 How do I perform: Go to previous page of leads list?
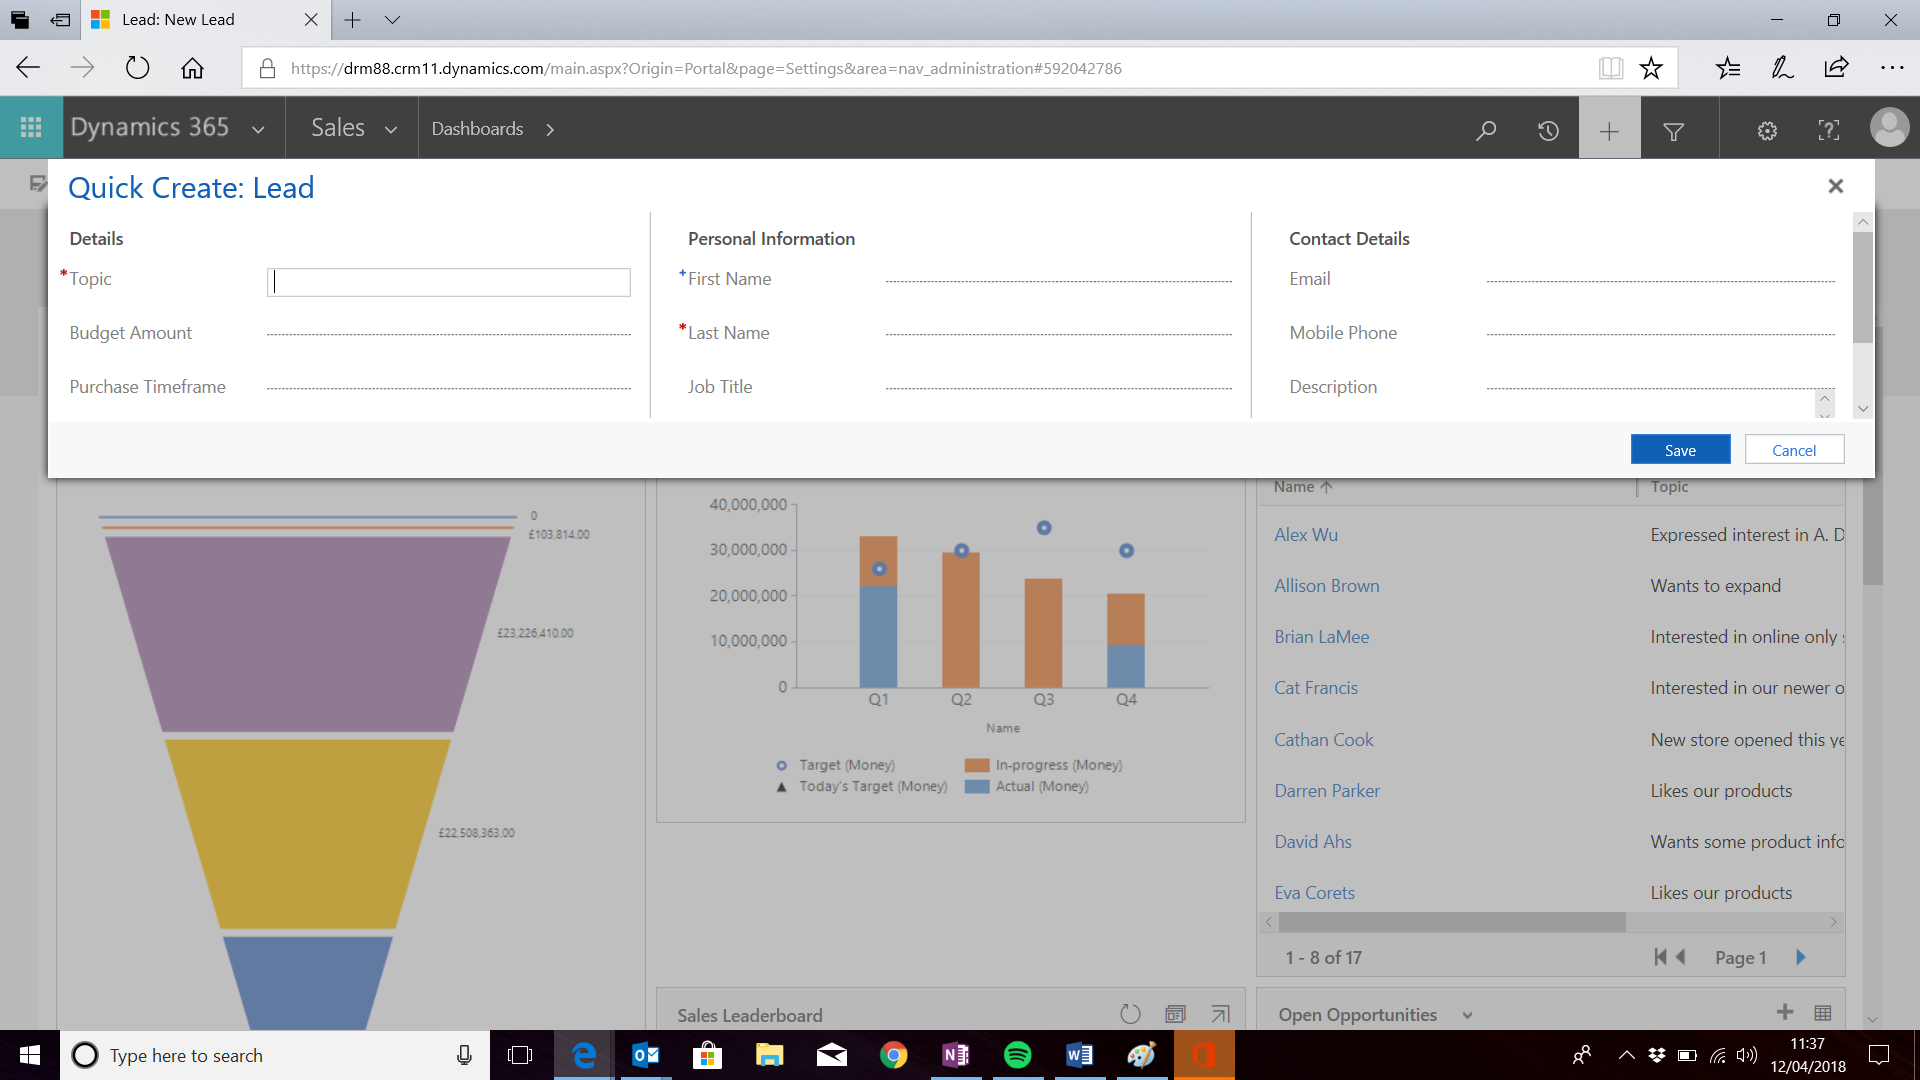(x=1681, y=957)
